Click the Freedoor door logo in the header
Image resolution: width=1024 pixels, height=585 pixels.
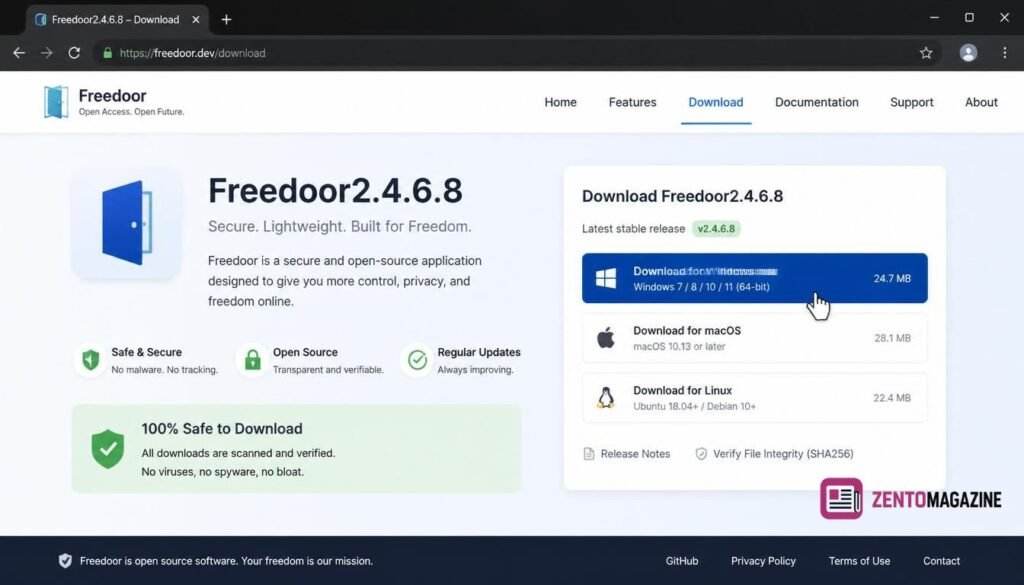56,103
